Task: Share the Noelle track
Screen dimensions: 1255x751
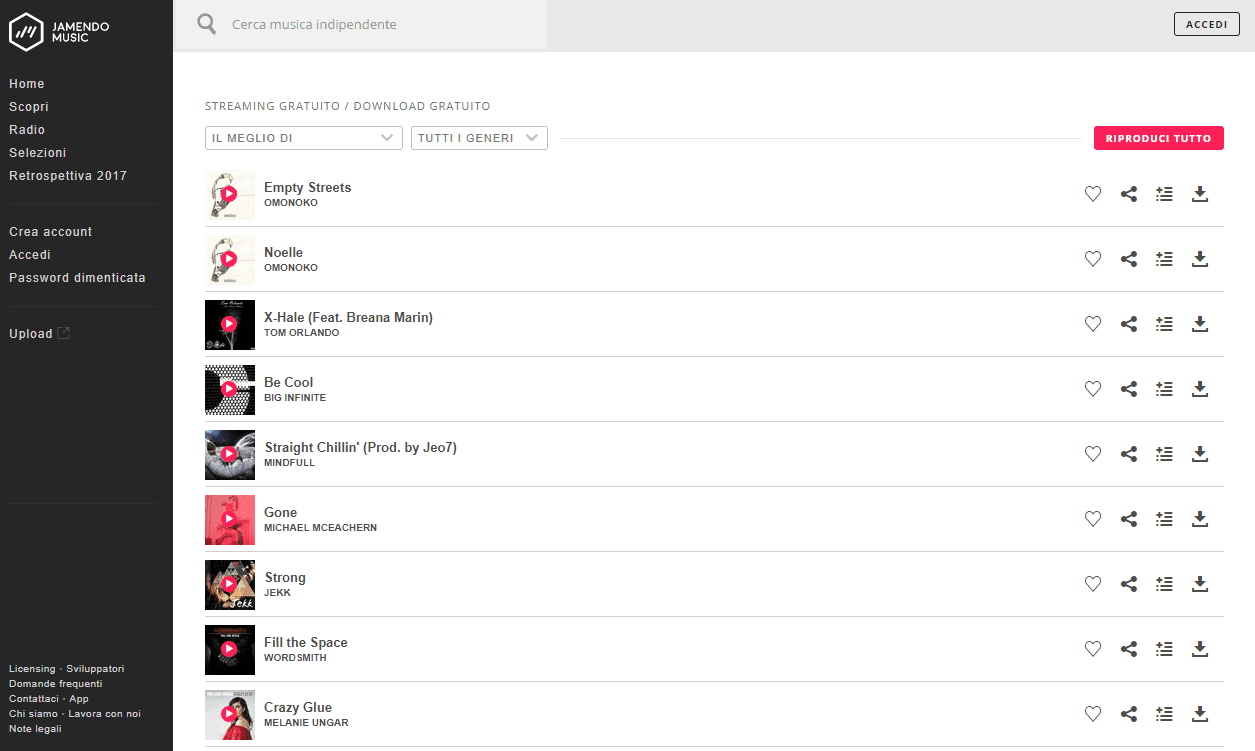Action: pyautogui.click(x=1129, y=259)
